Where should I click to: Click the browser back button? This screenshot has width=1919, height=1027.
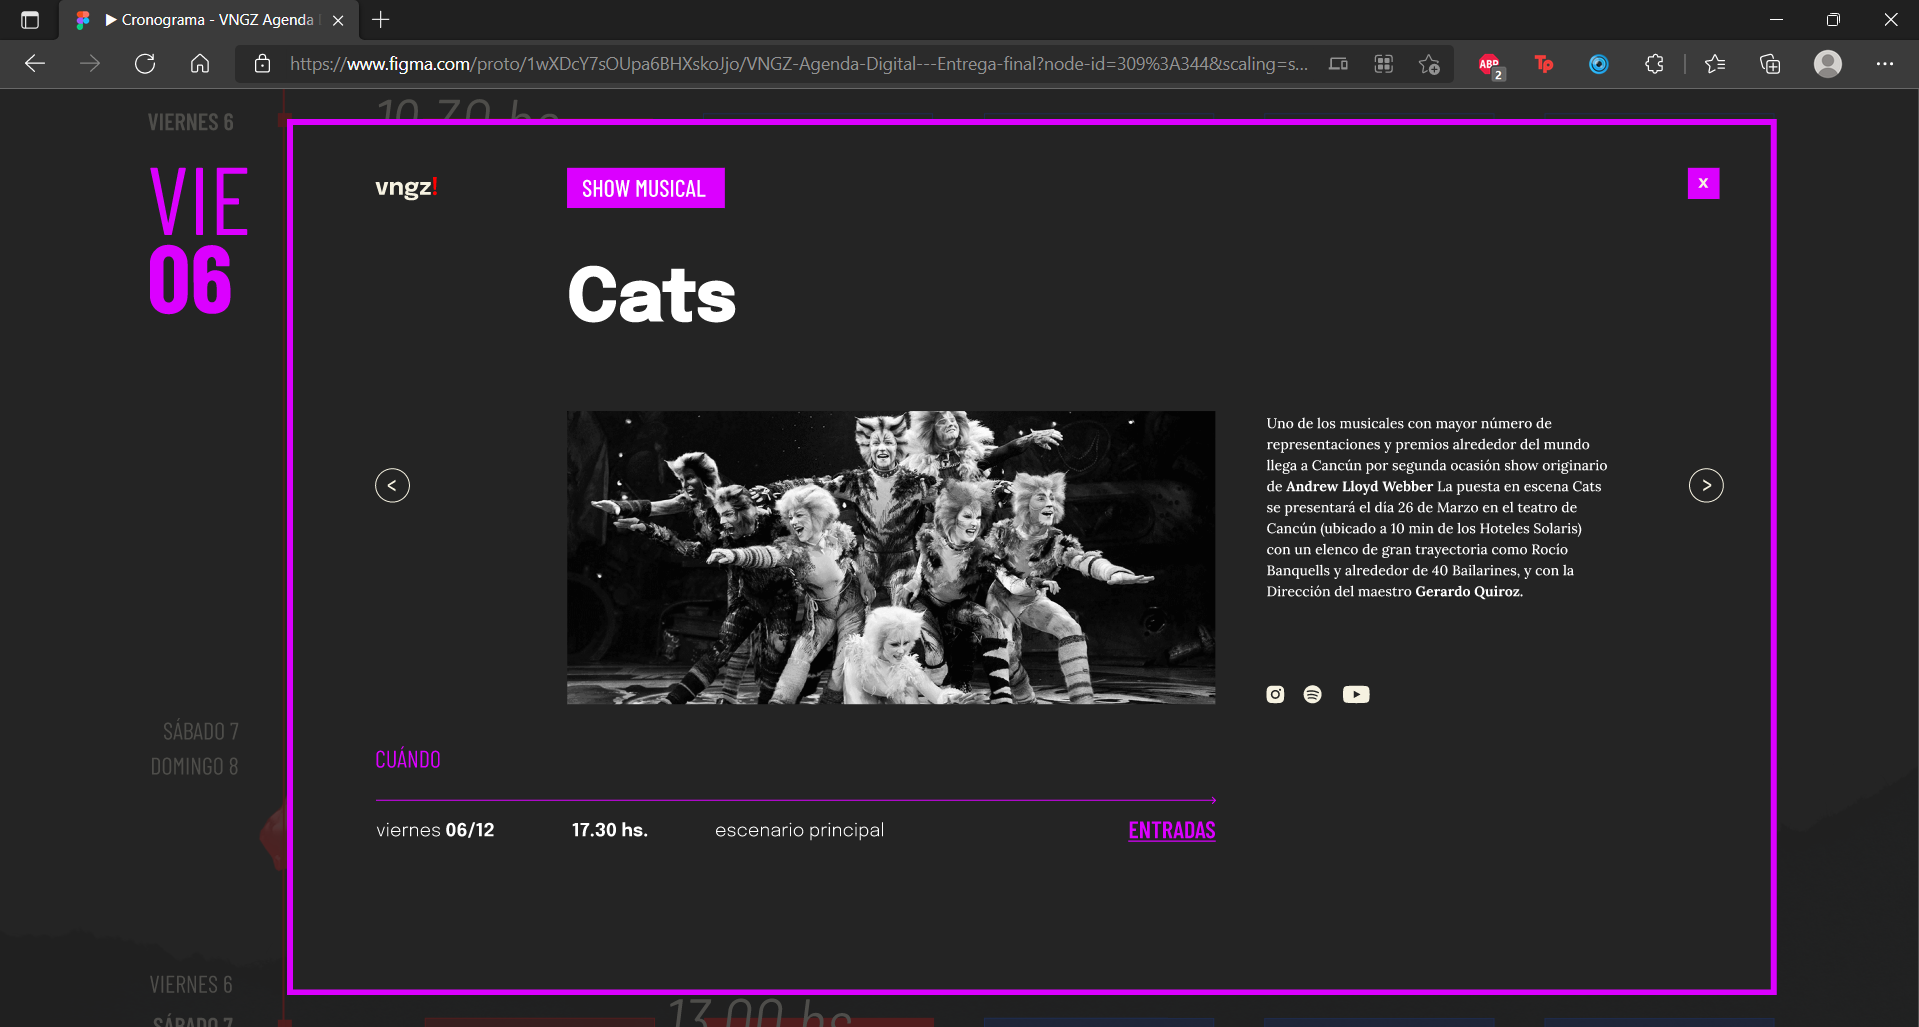point(35,64)
